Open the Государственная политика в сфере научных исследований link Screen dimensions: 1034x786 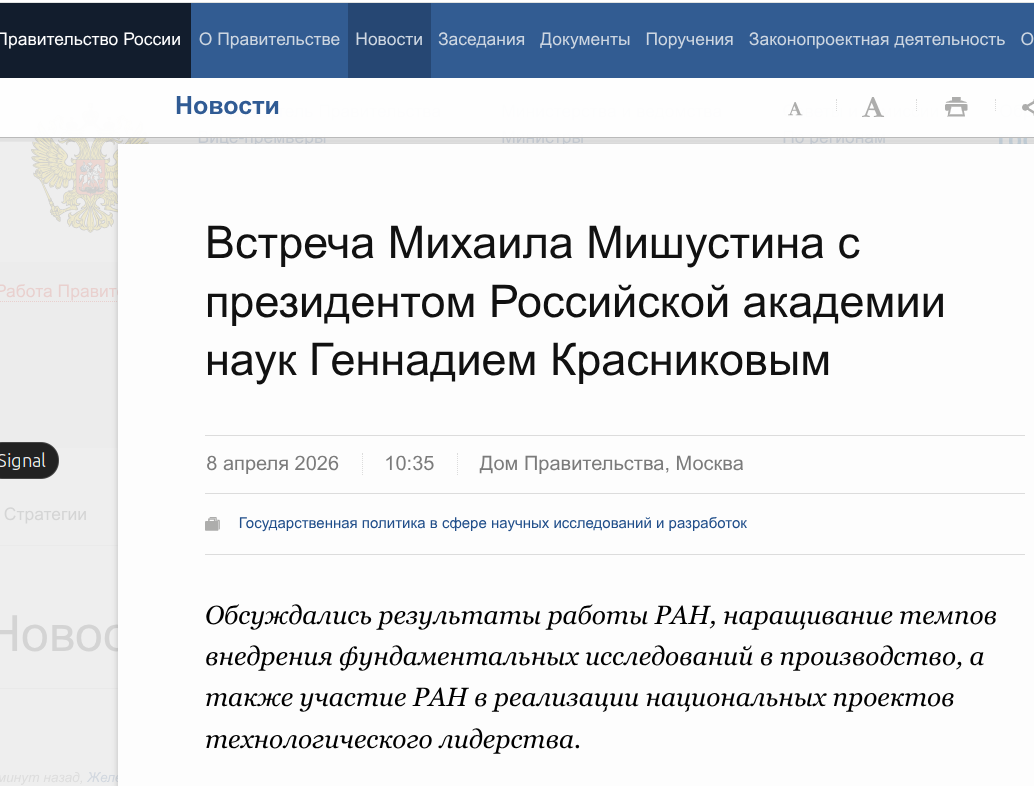pyautogui.click(x=492, y=523)
